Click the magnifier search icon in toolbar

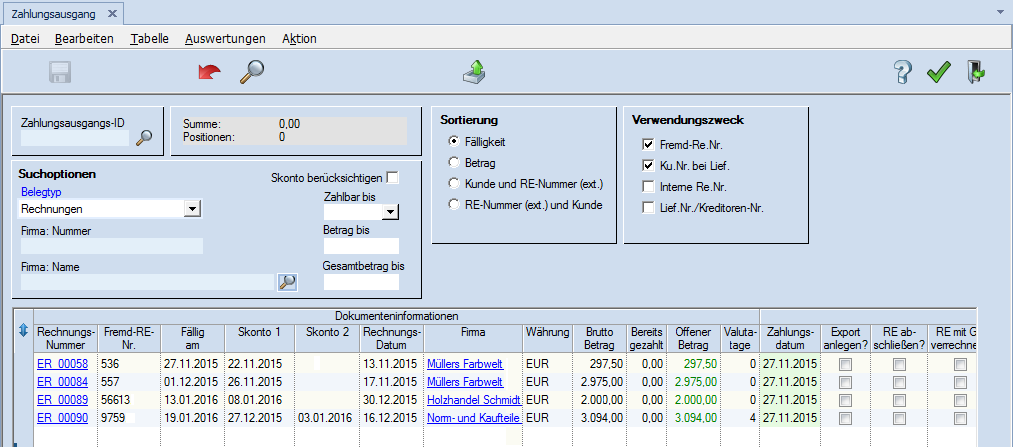tap(251, 72)
